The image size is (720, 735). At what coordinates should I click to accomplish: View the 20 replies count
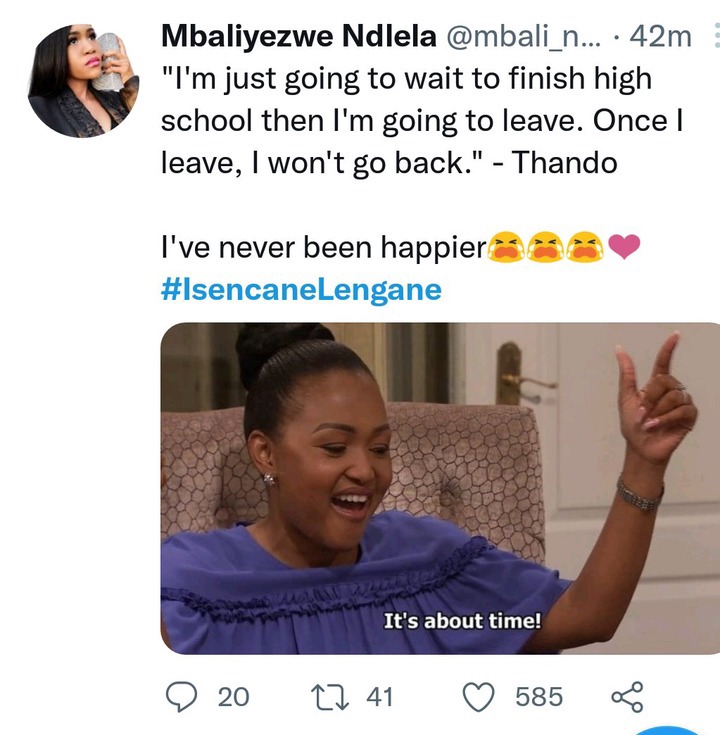click(233, 697)
